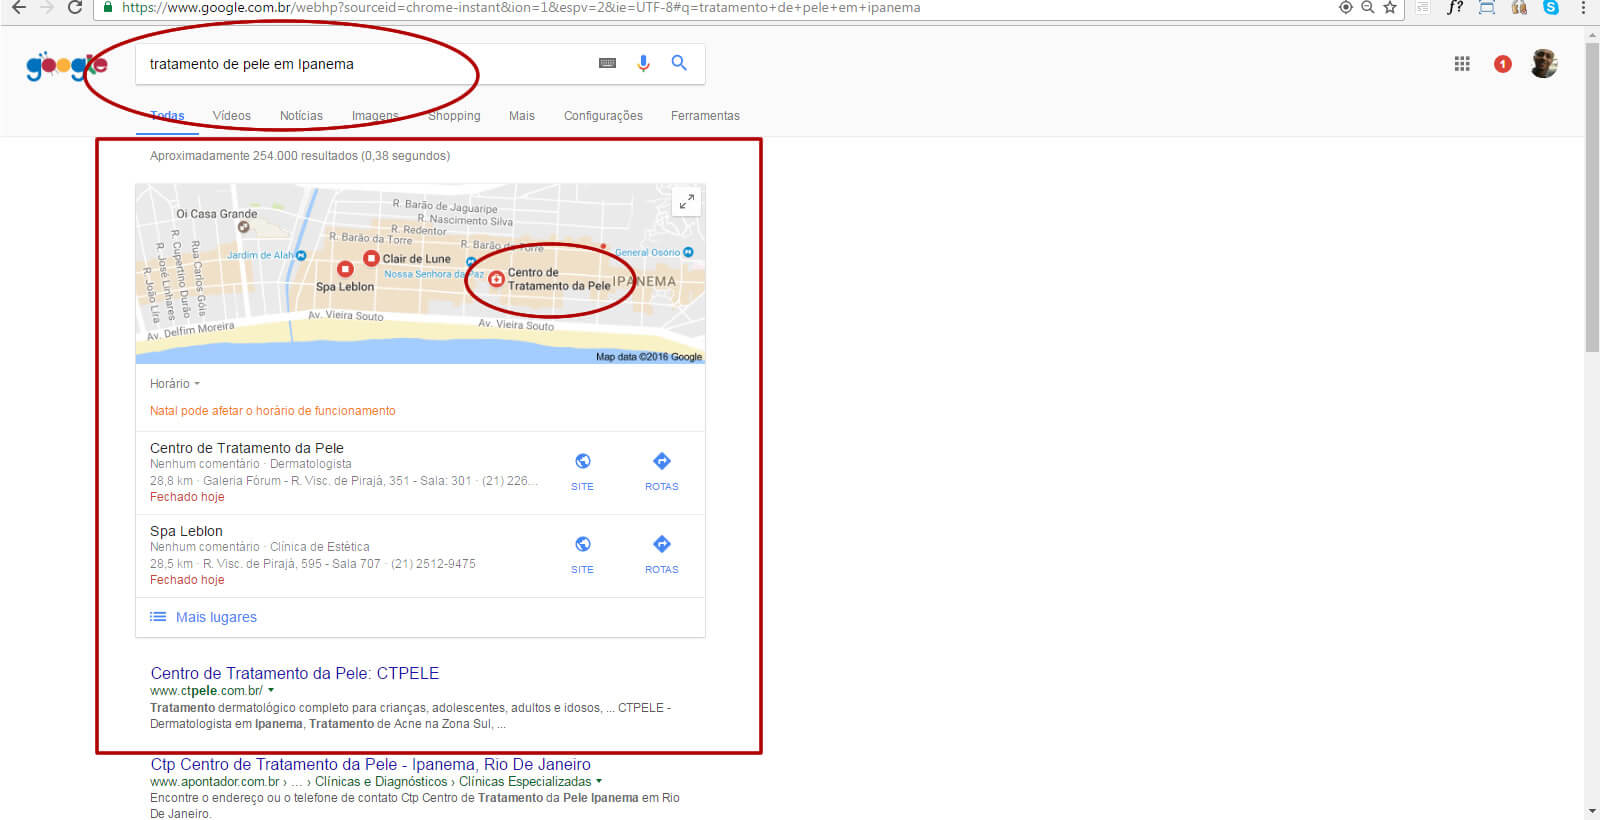
Task: View the red notification badge
Action: point(1502,64)
